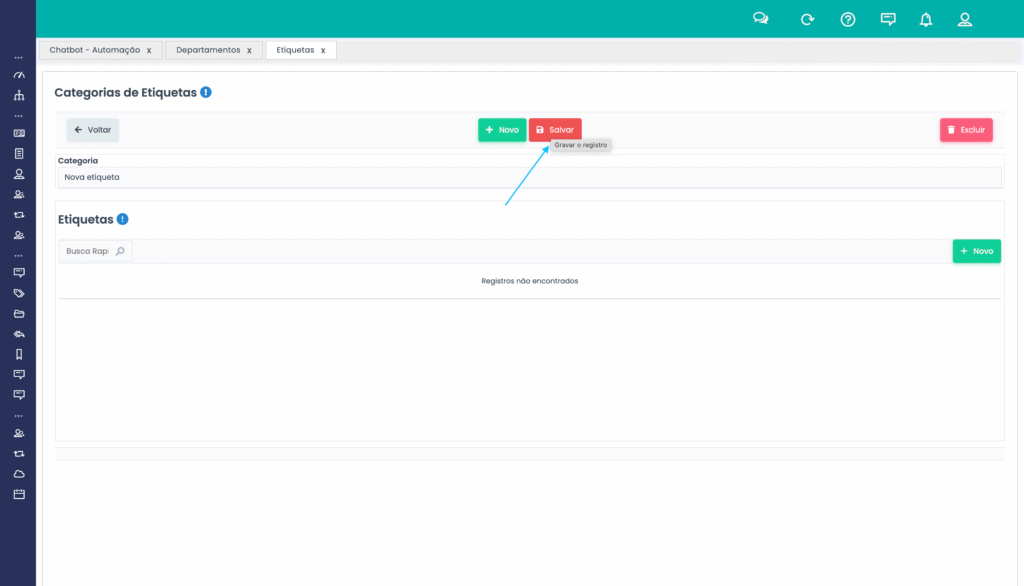Click Novo button in Etiquetas section
The image size is (1024, 586).
pos(976,251)
